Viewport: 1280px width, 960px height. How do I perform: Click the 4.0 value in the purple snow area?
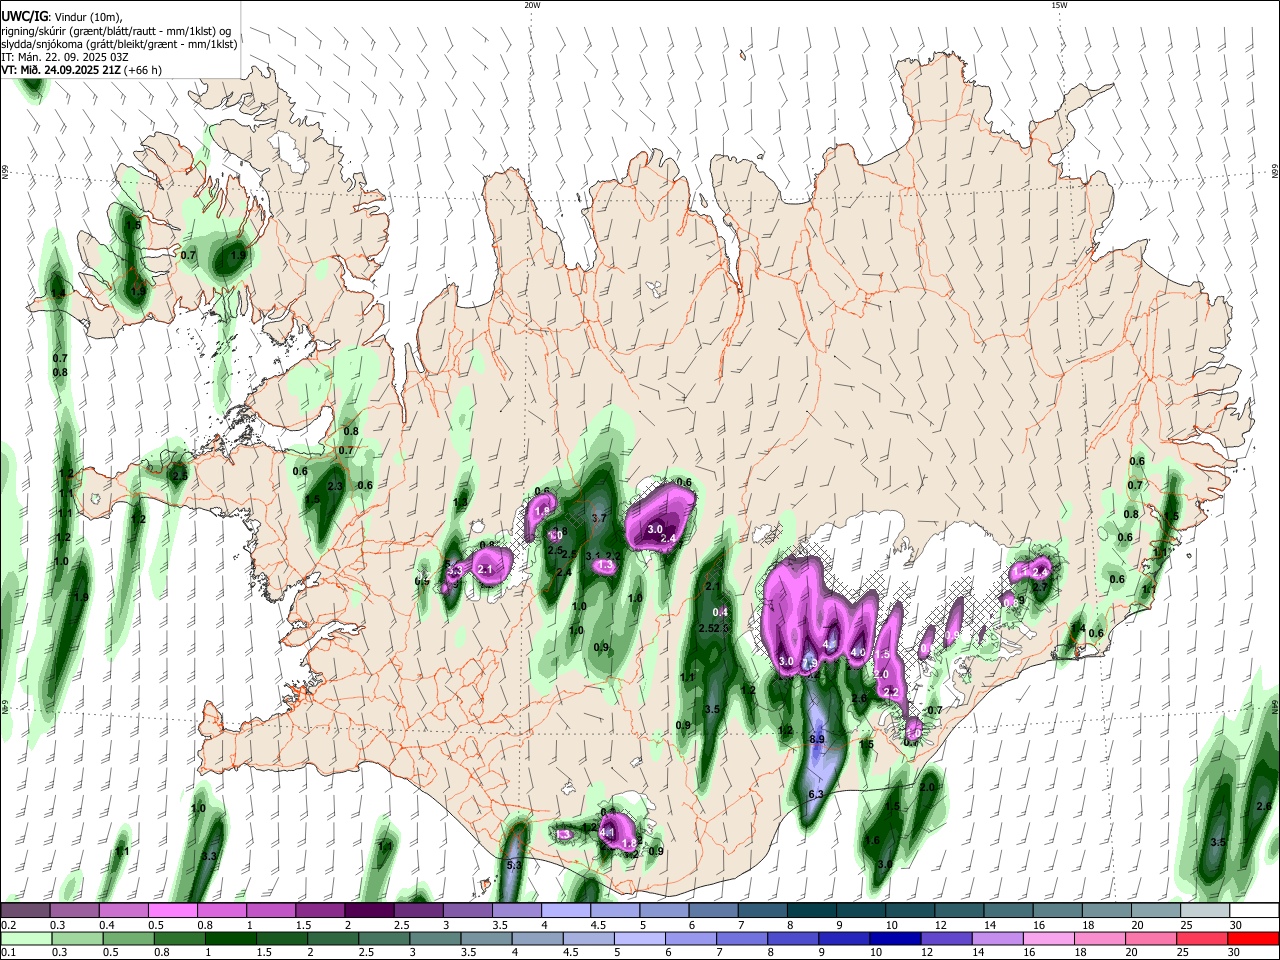(x=857, y=653)
